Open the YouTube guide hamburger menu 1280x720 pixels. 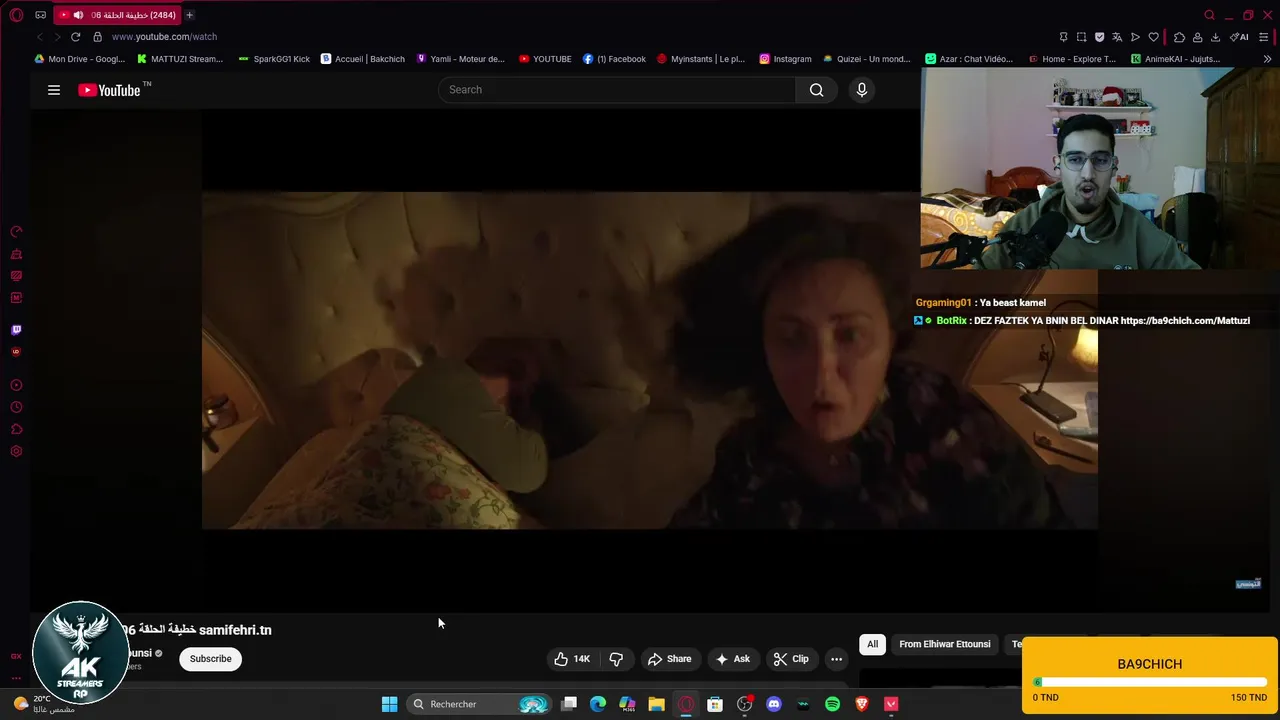(54, 90)
